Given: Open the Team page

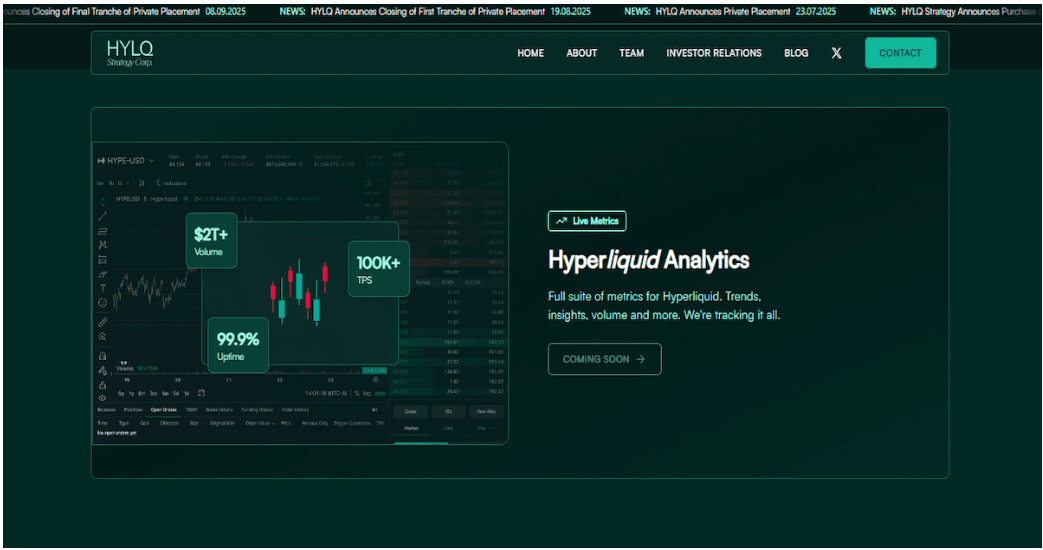Looking at the screenshot, I should coord(631,53).
